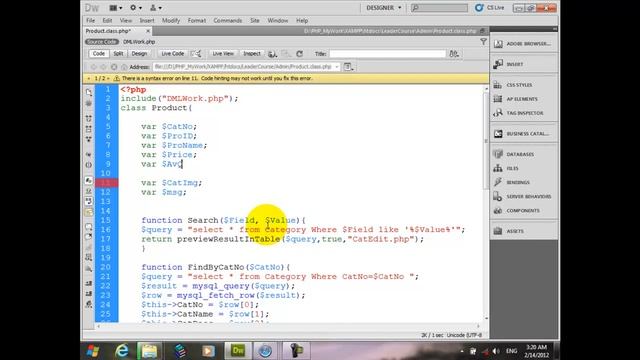Show the Code Navigator from coding toolbar

point(89,103)
